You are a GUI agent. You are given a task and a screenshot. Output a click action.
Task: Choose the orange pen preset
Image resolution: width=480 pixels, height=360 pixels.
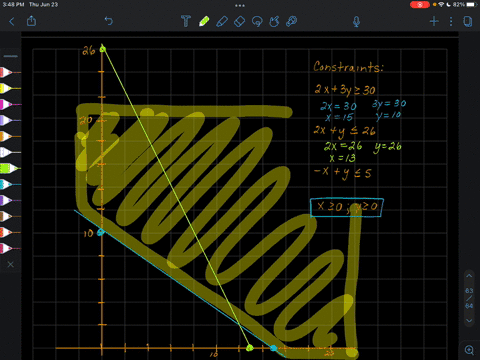click(10, 136)
